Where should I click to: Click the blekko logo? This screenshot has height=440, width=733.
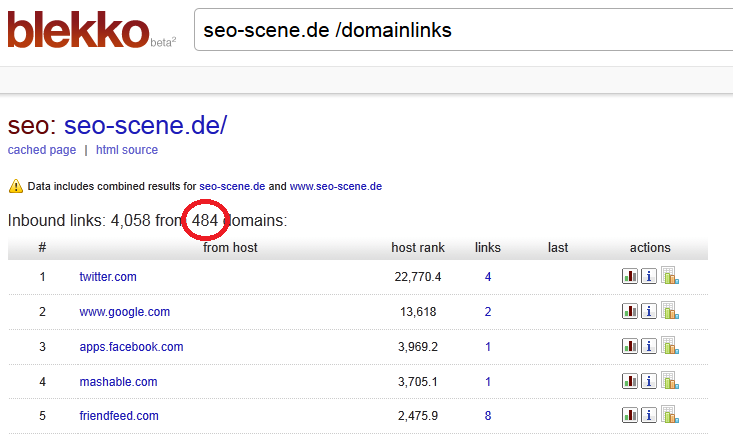click(78, 30)
